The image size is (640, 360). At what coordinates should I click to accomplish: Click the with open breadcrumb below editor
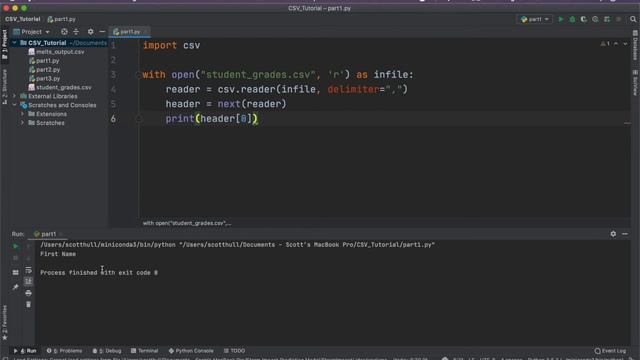click(187, 223)
